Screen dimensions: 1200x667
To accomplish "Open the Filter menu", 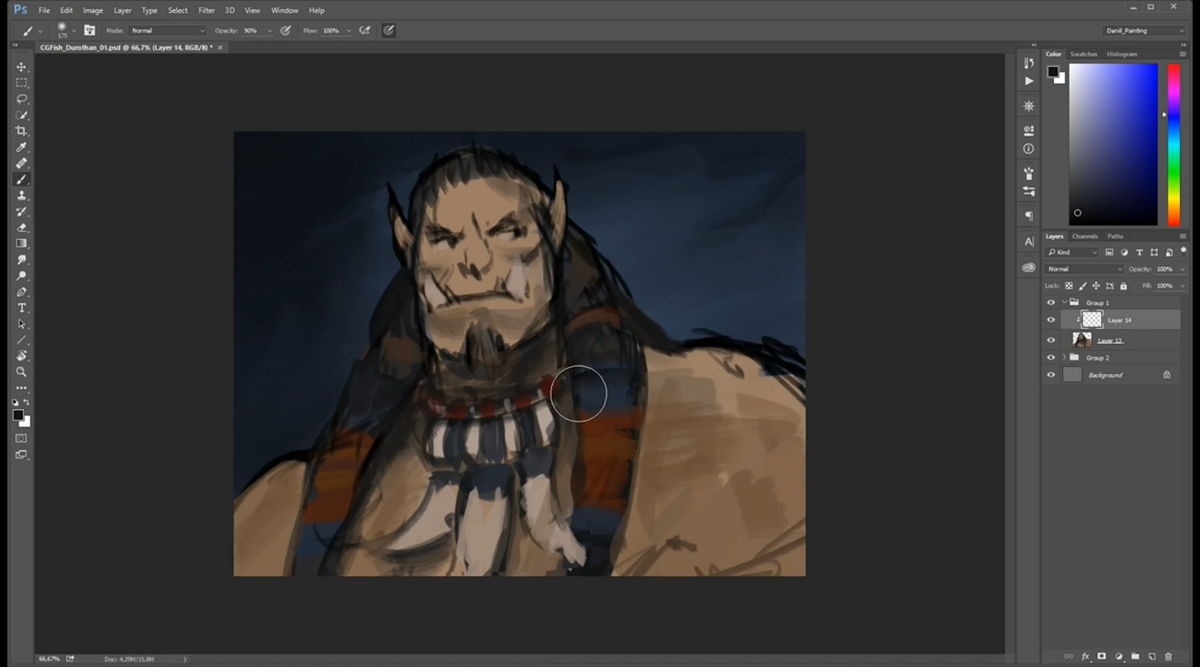I will [206, 10].
